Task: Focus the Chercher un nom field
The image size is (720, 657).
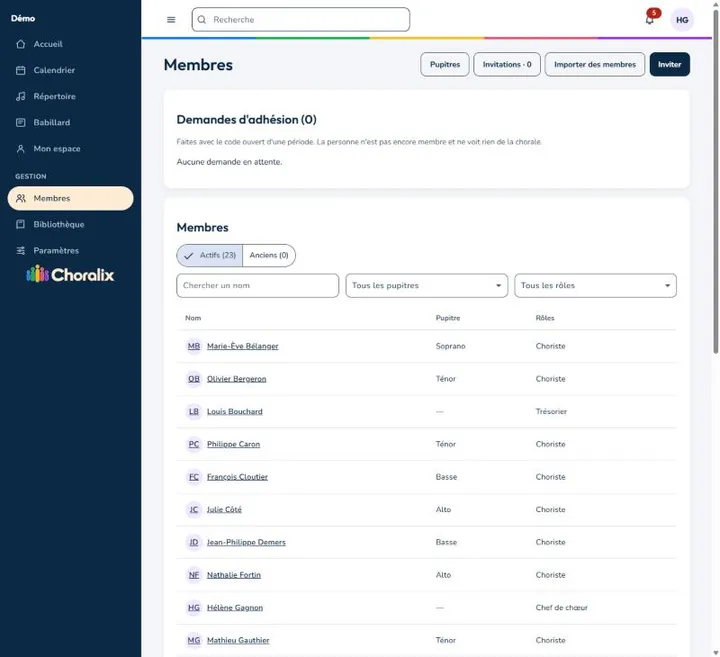Action: (x=258, y=286)
